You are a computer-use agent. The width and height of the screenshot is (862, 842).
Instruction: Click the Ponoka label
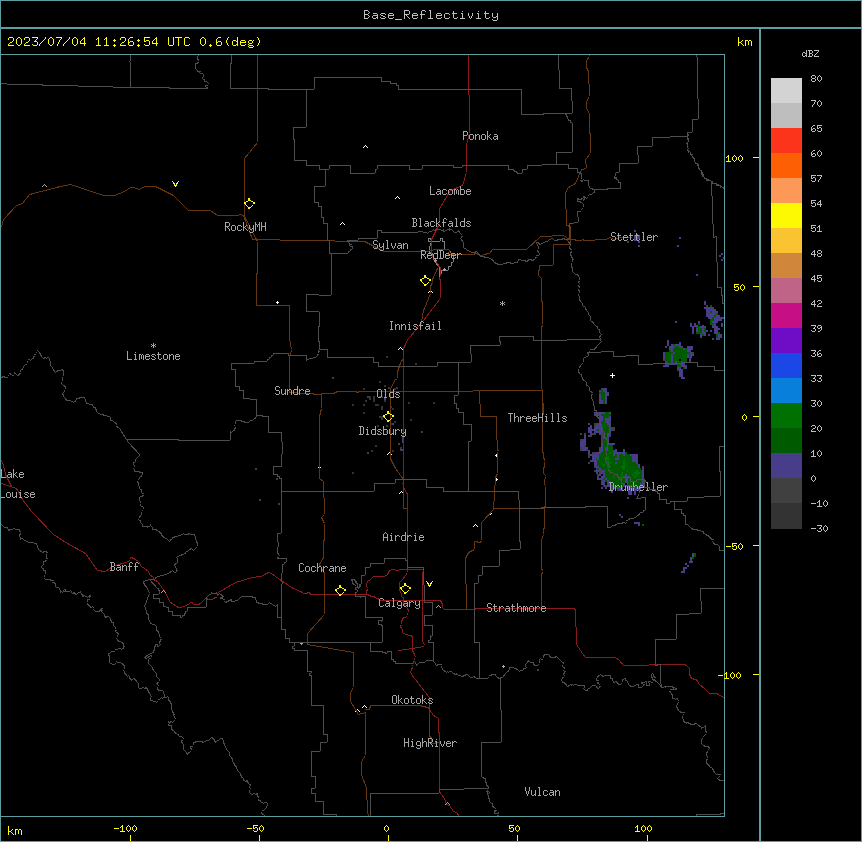click(x=480, y=136)
